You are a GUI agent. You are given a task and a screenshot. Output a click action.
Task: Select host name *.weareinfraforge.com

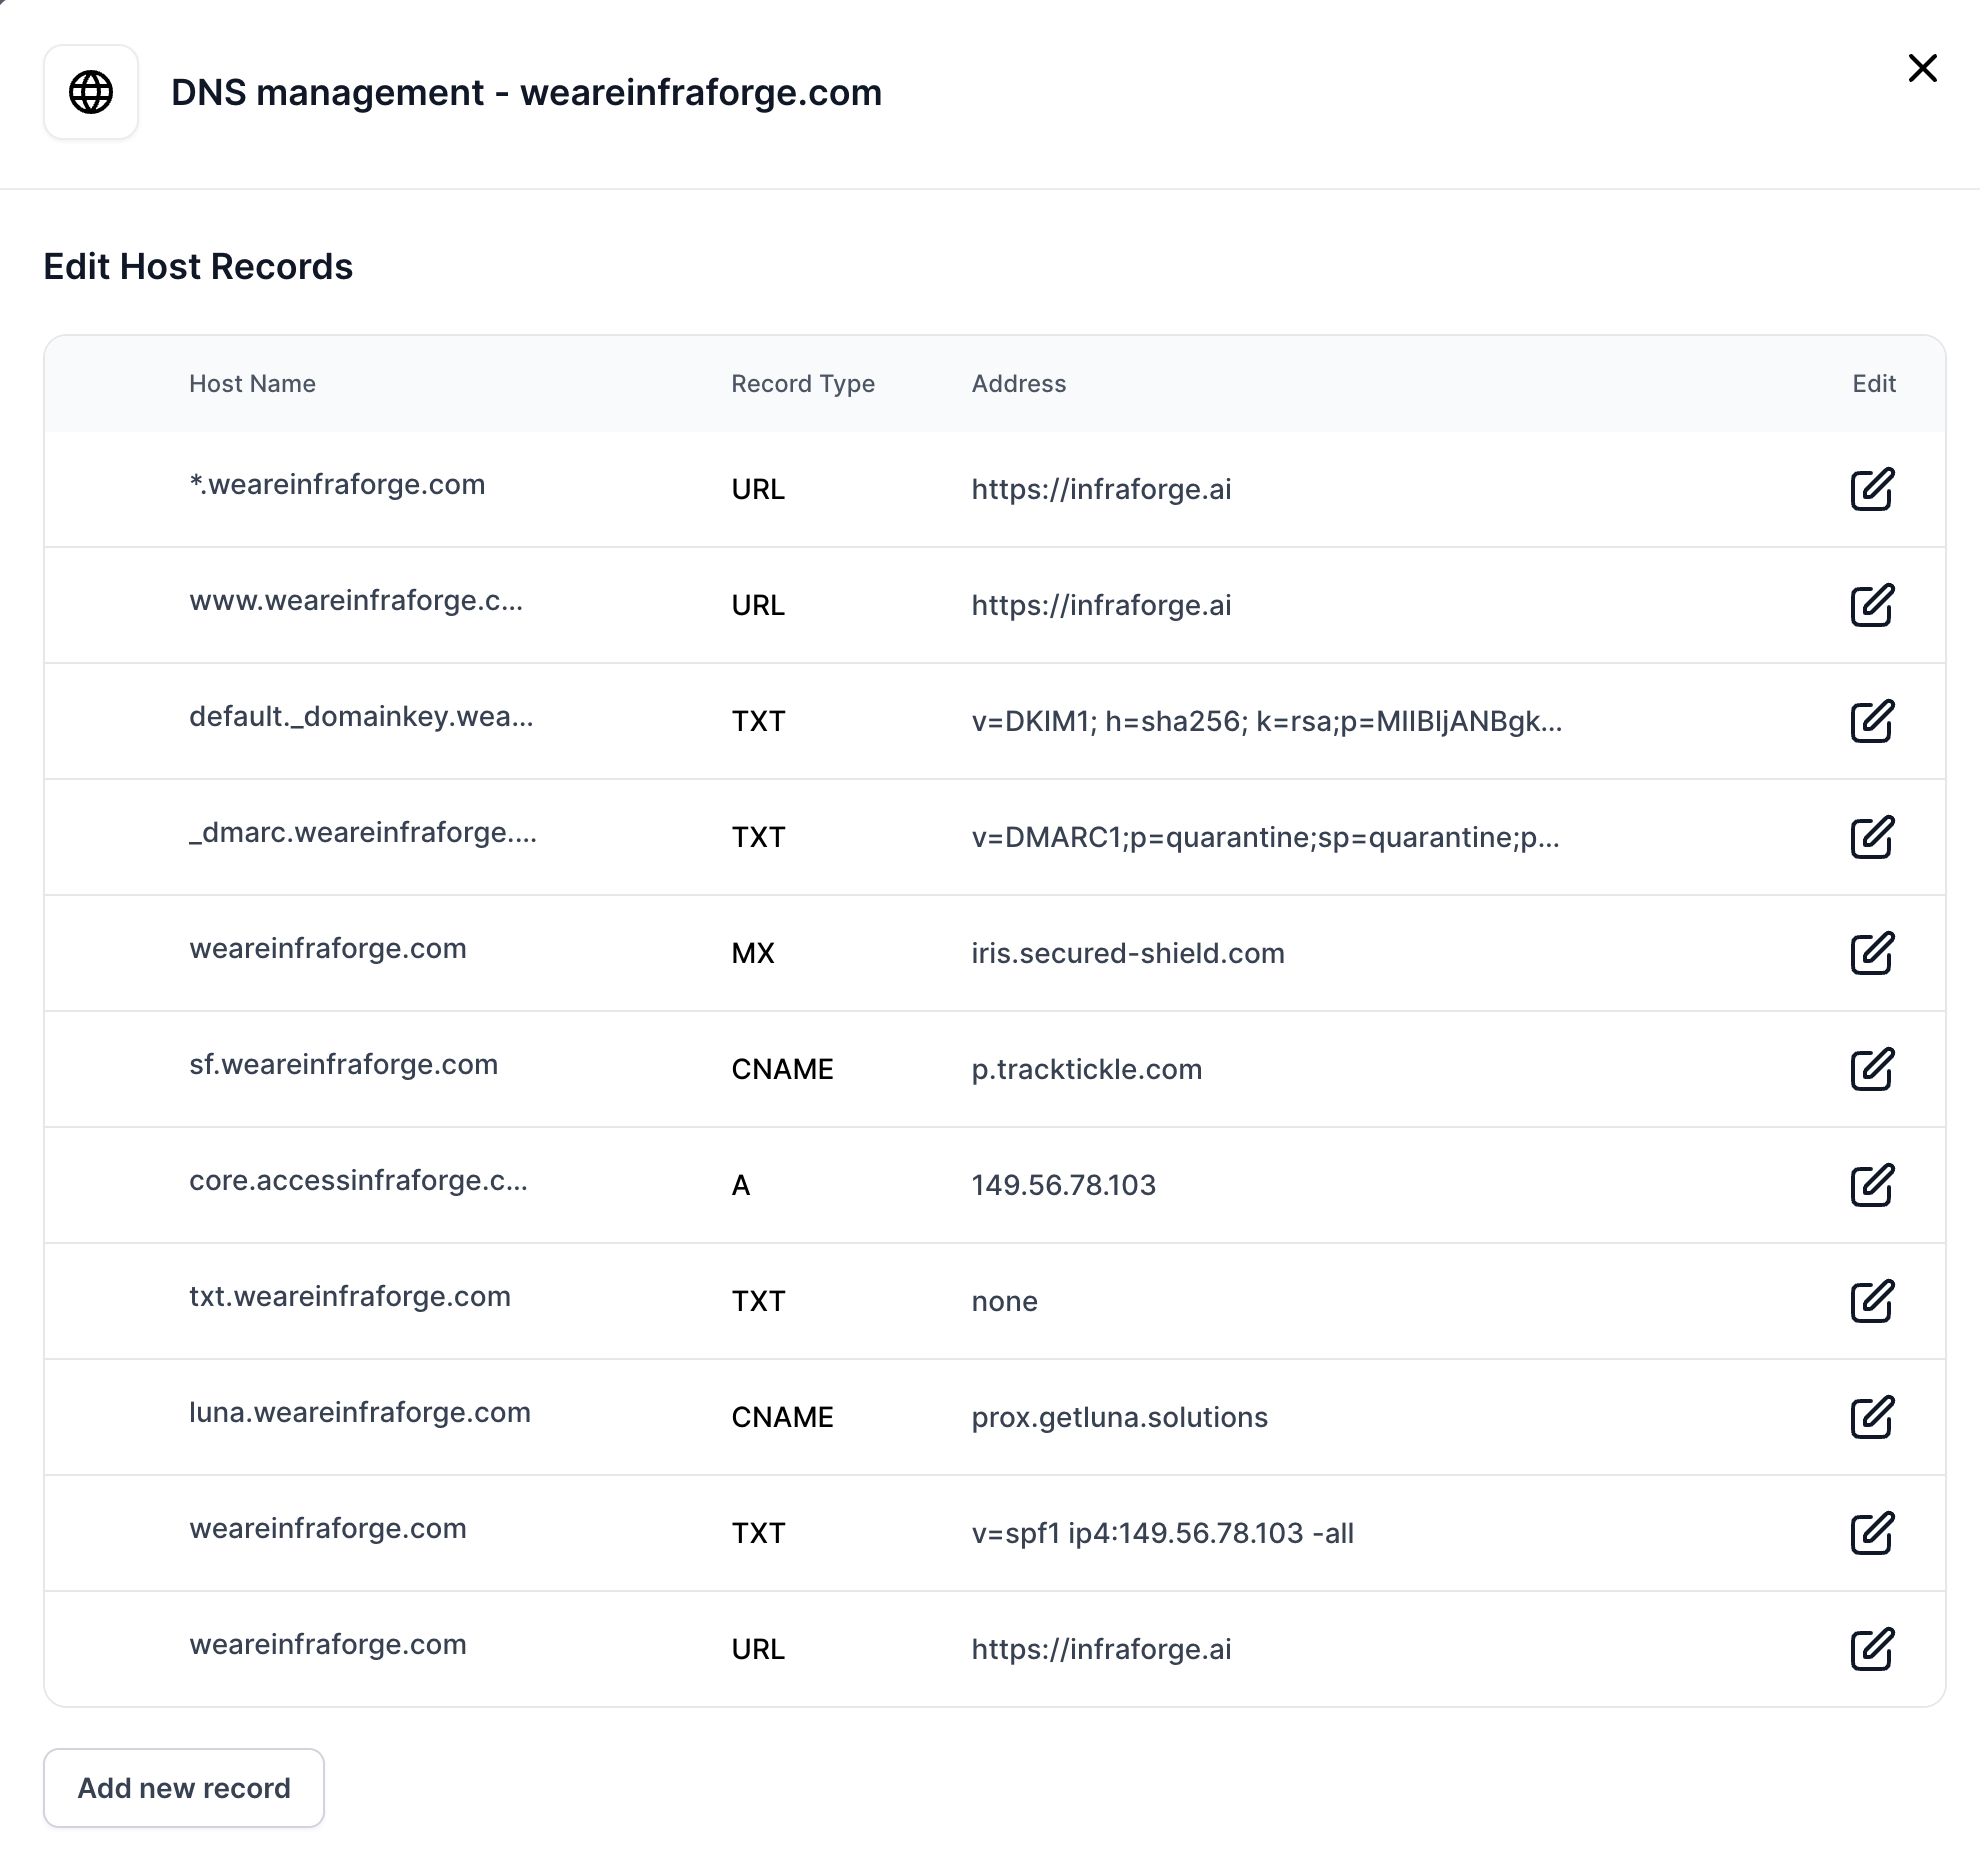coord(337,484)
